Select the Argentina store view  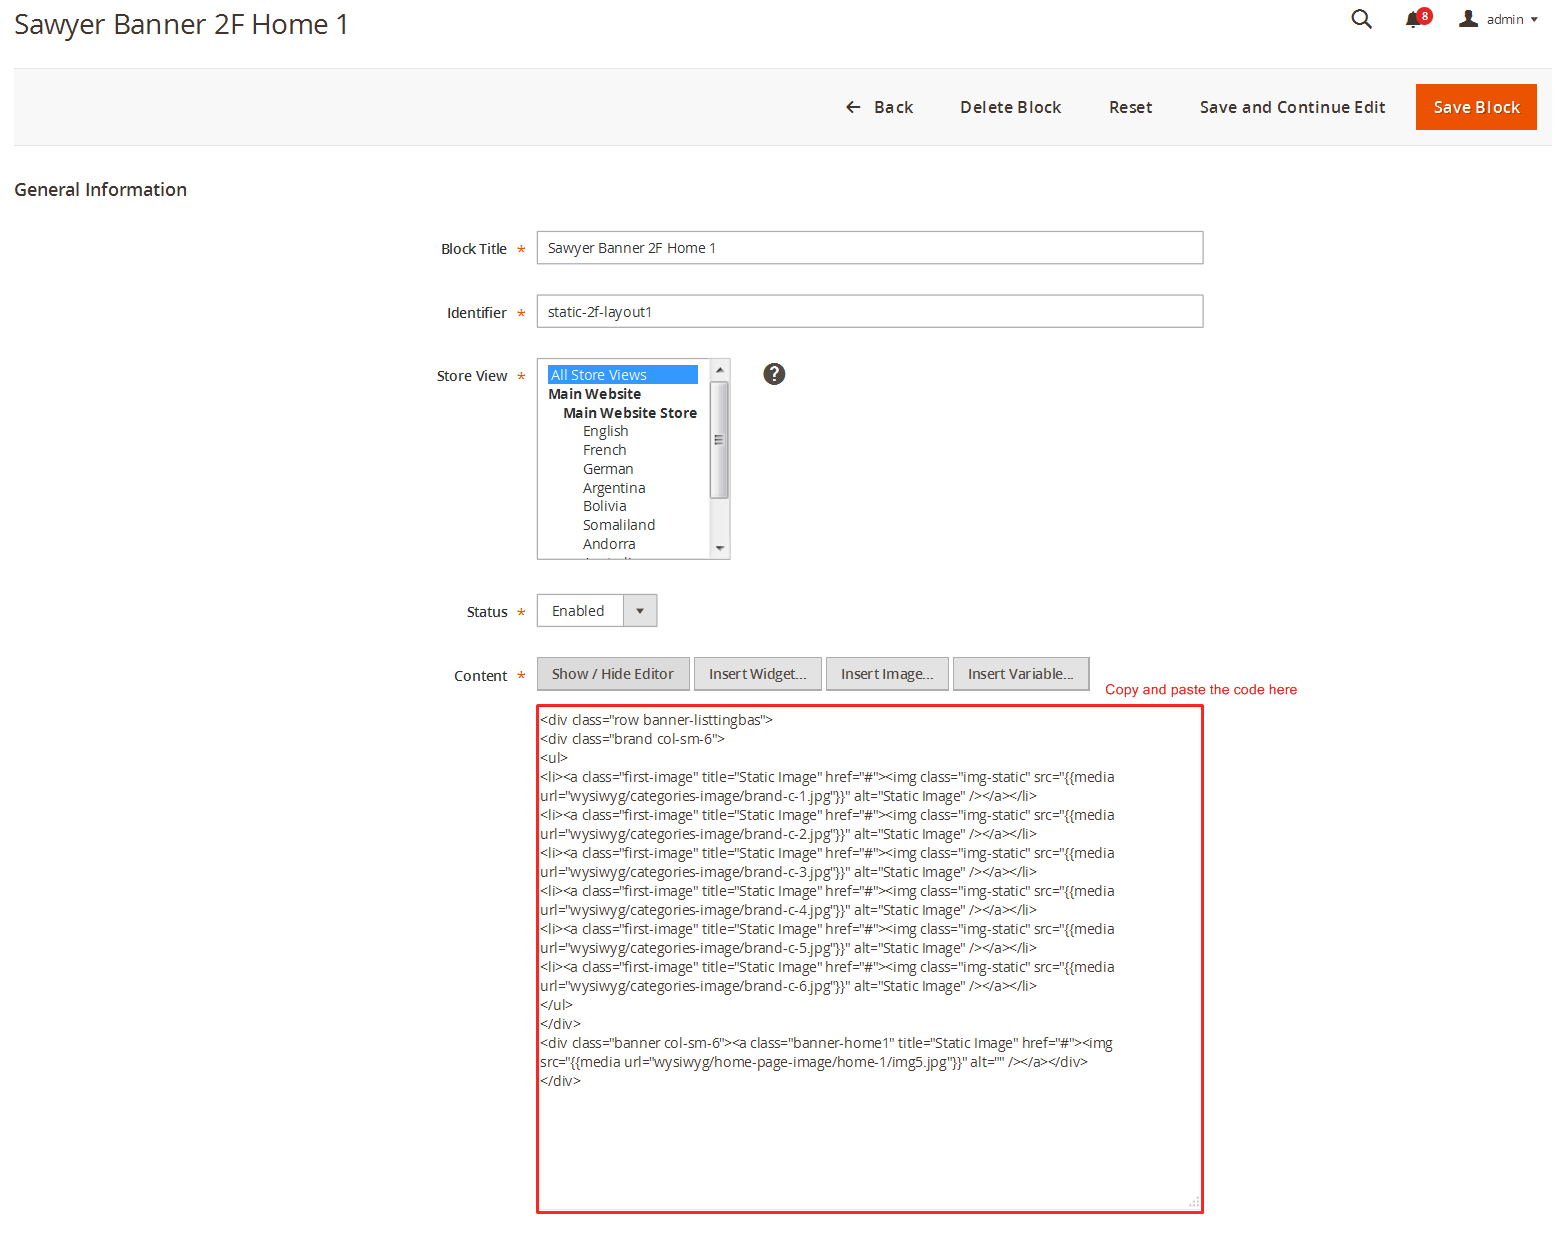614,488
